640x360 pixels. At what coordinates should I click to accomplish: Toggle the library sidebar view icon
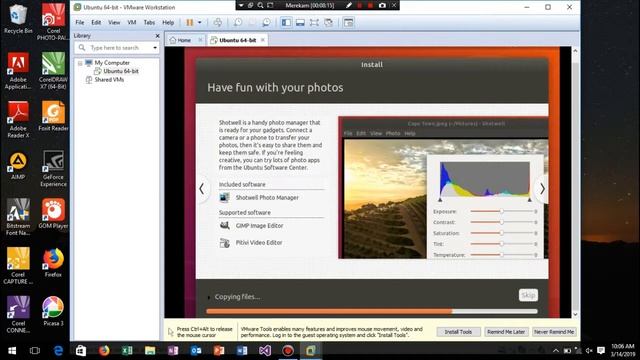pos(287,22)
